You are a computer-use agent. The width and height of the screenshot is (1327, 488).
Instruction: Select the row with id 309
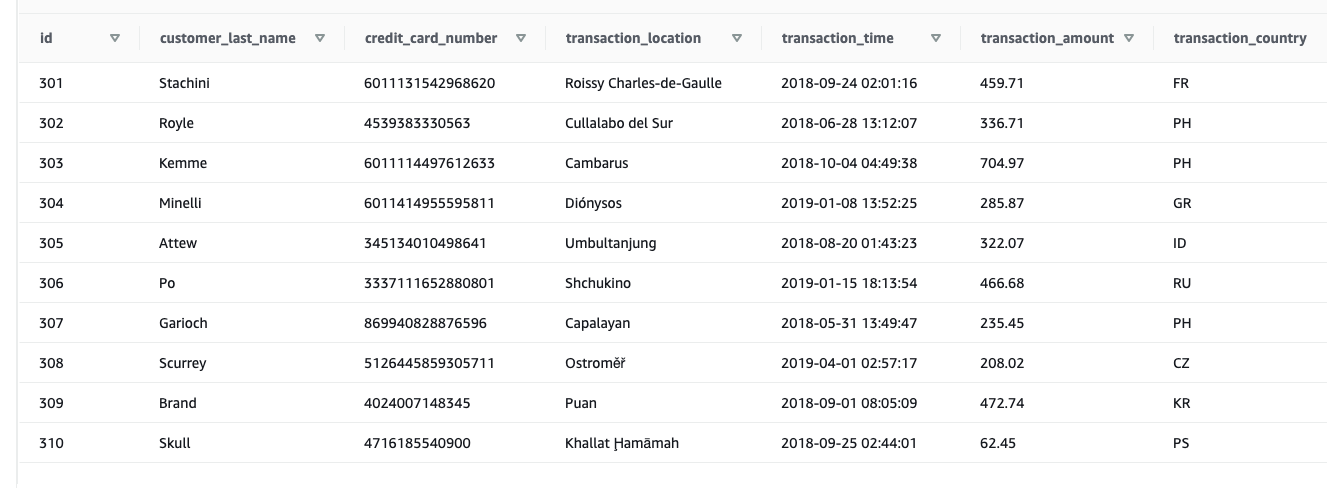pos(672,403)
